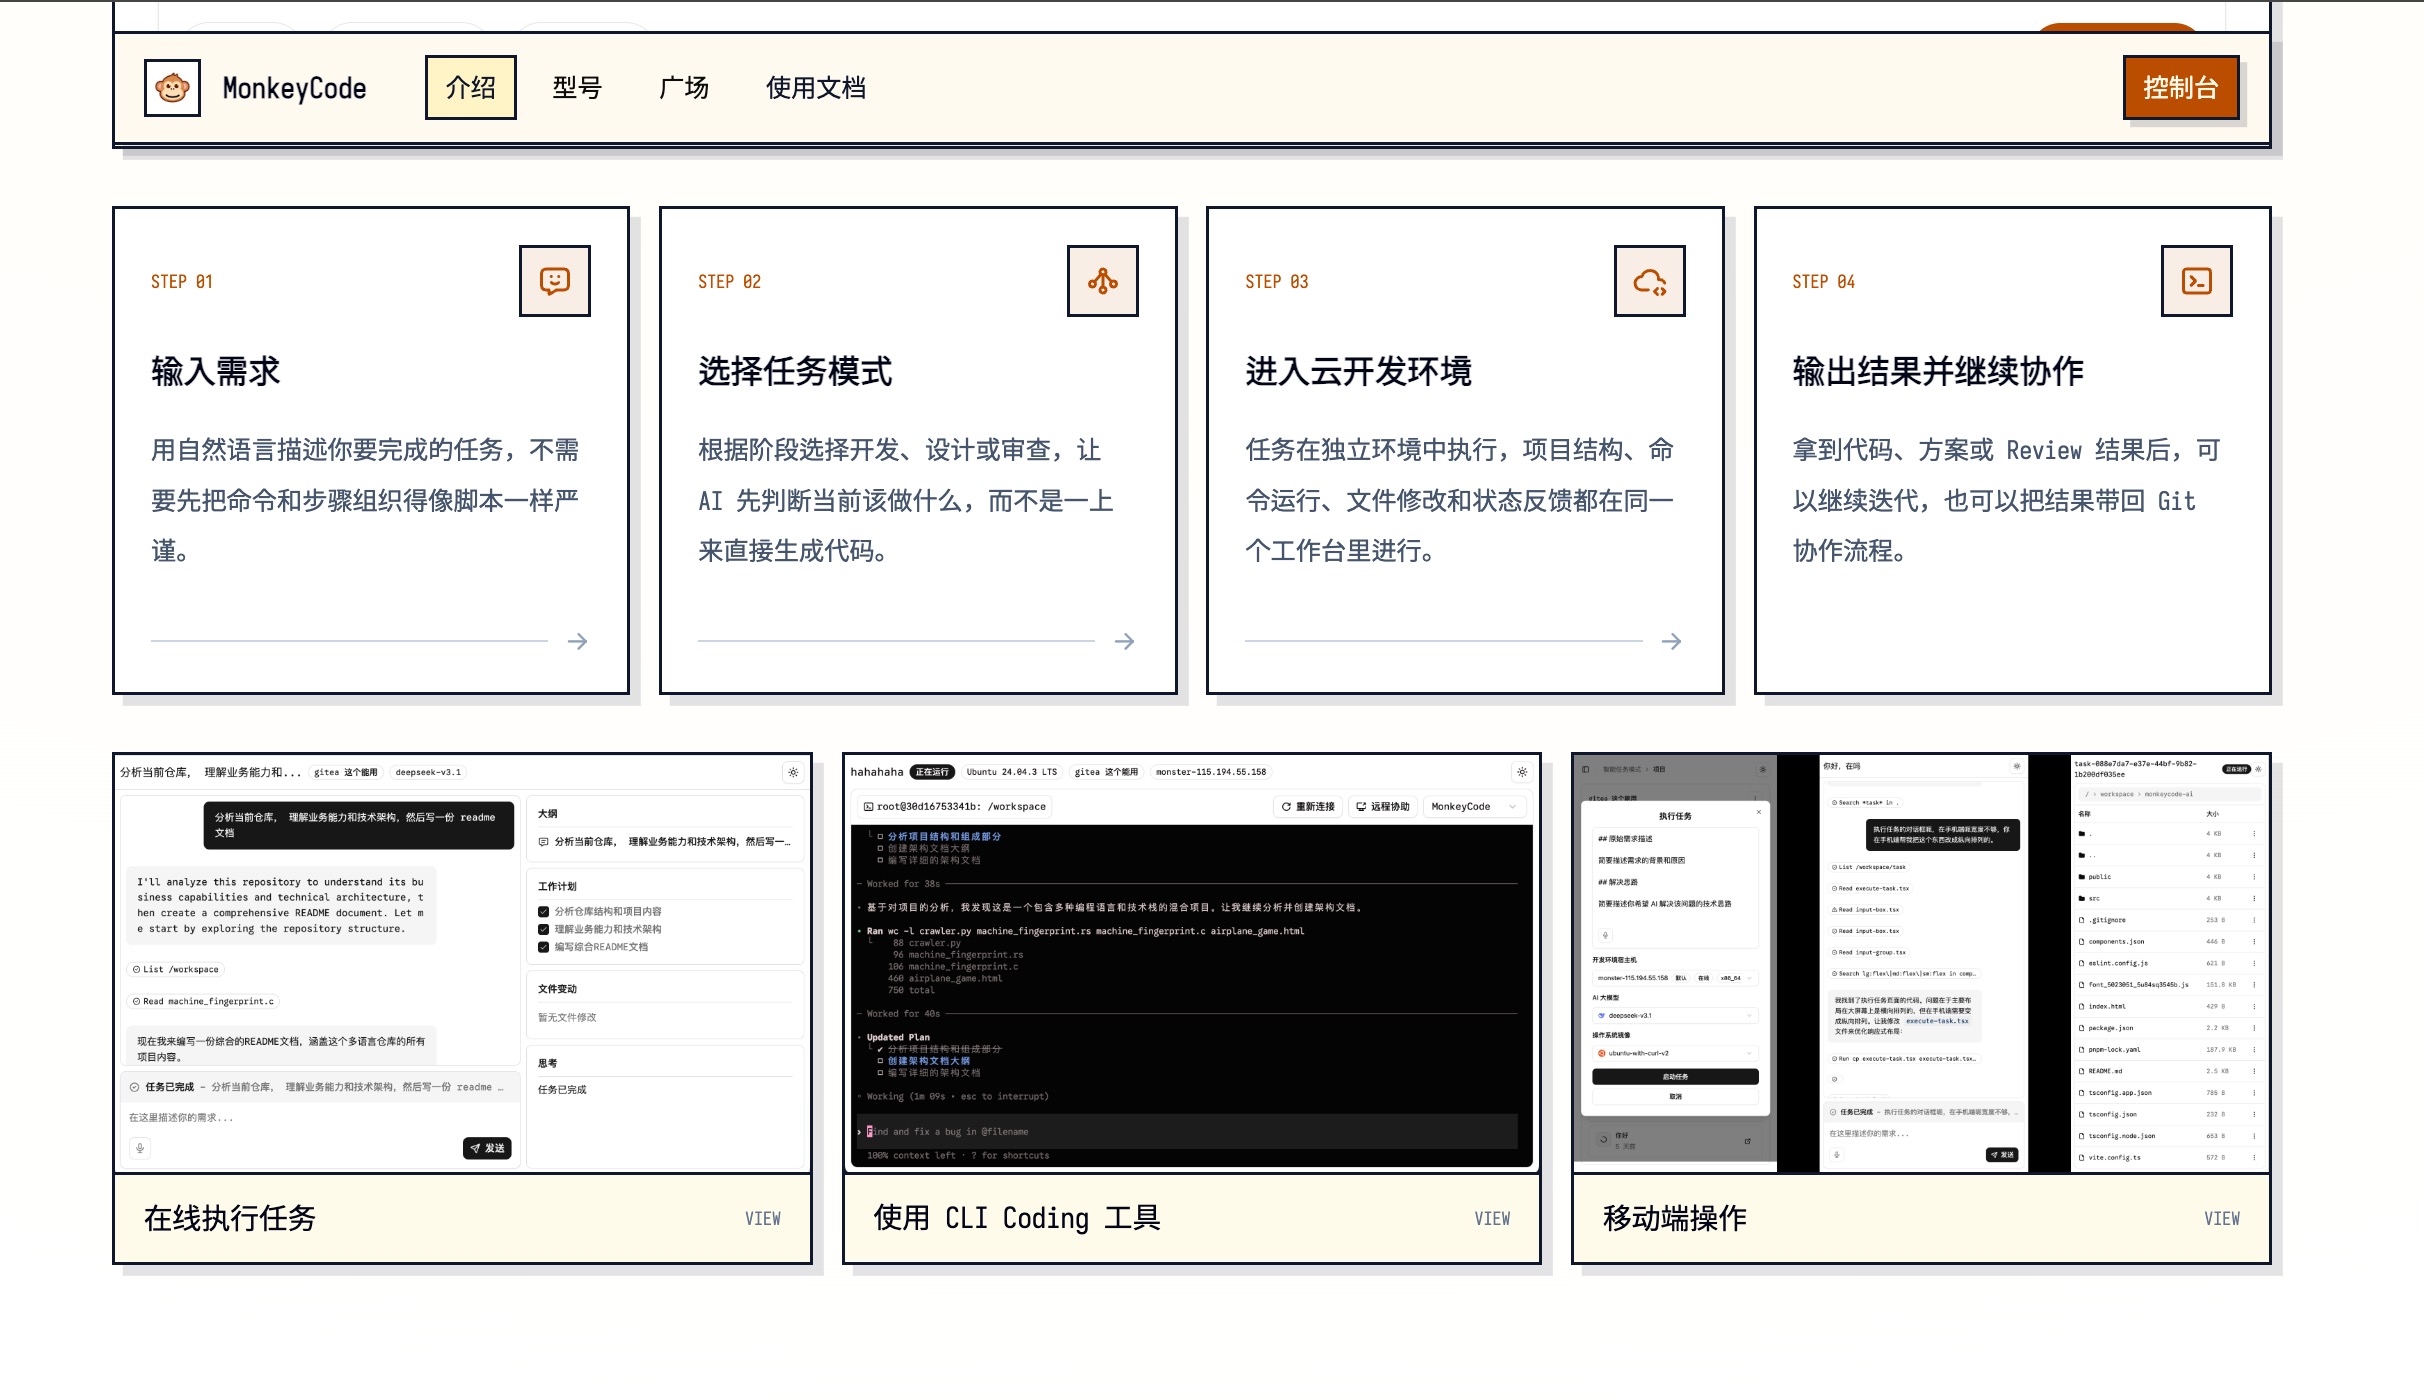Click the 启动任务 button in mobile preview

click(1675, 1077)
